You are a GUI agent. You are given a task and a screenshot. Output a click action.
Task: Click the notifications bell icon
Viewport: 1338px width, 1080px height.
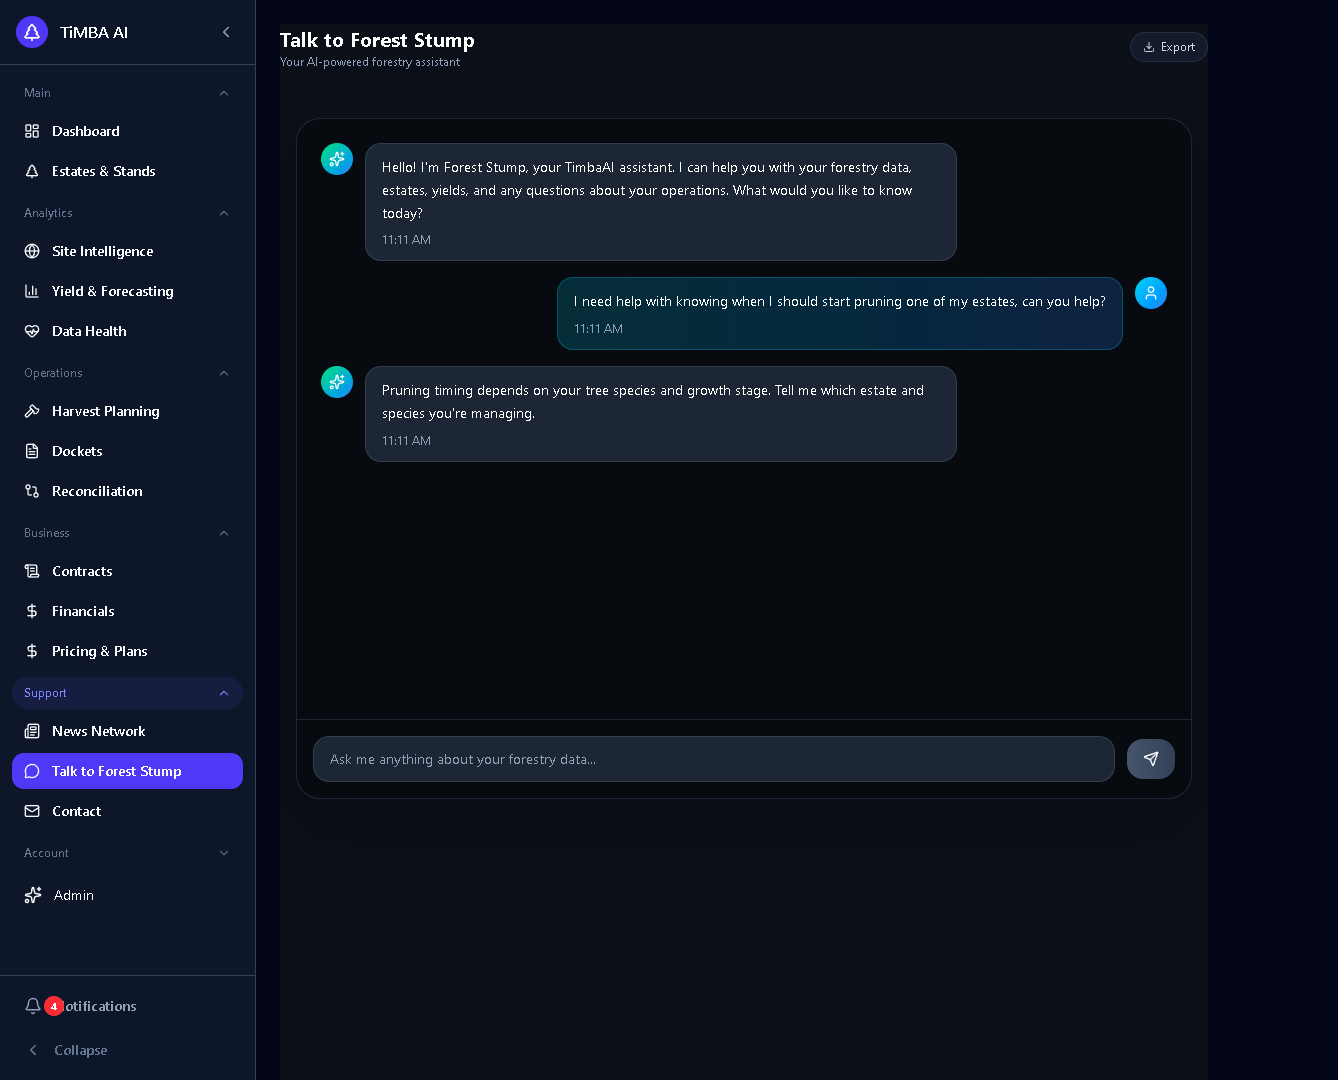33,1006
